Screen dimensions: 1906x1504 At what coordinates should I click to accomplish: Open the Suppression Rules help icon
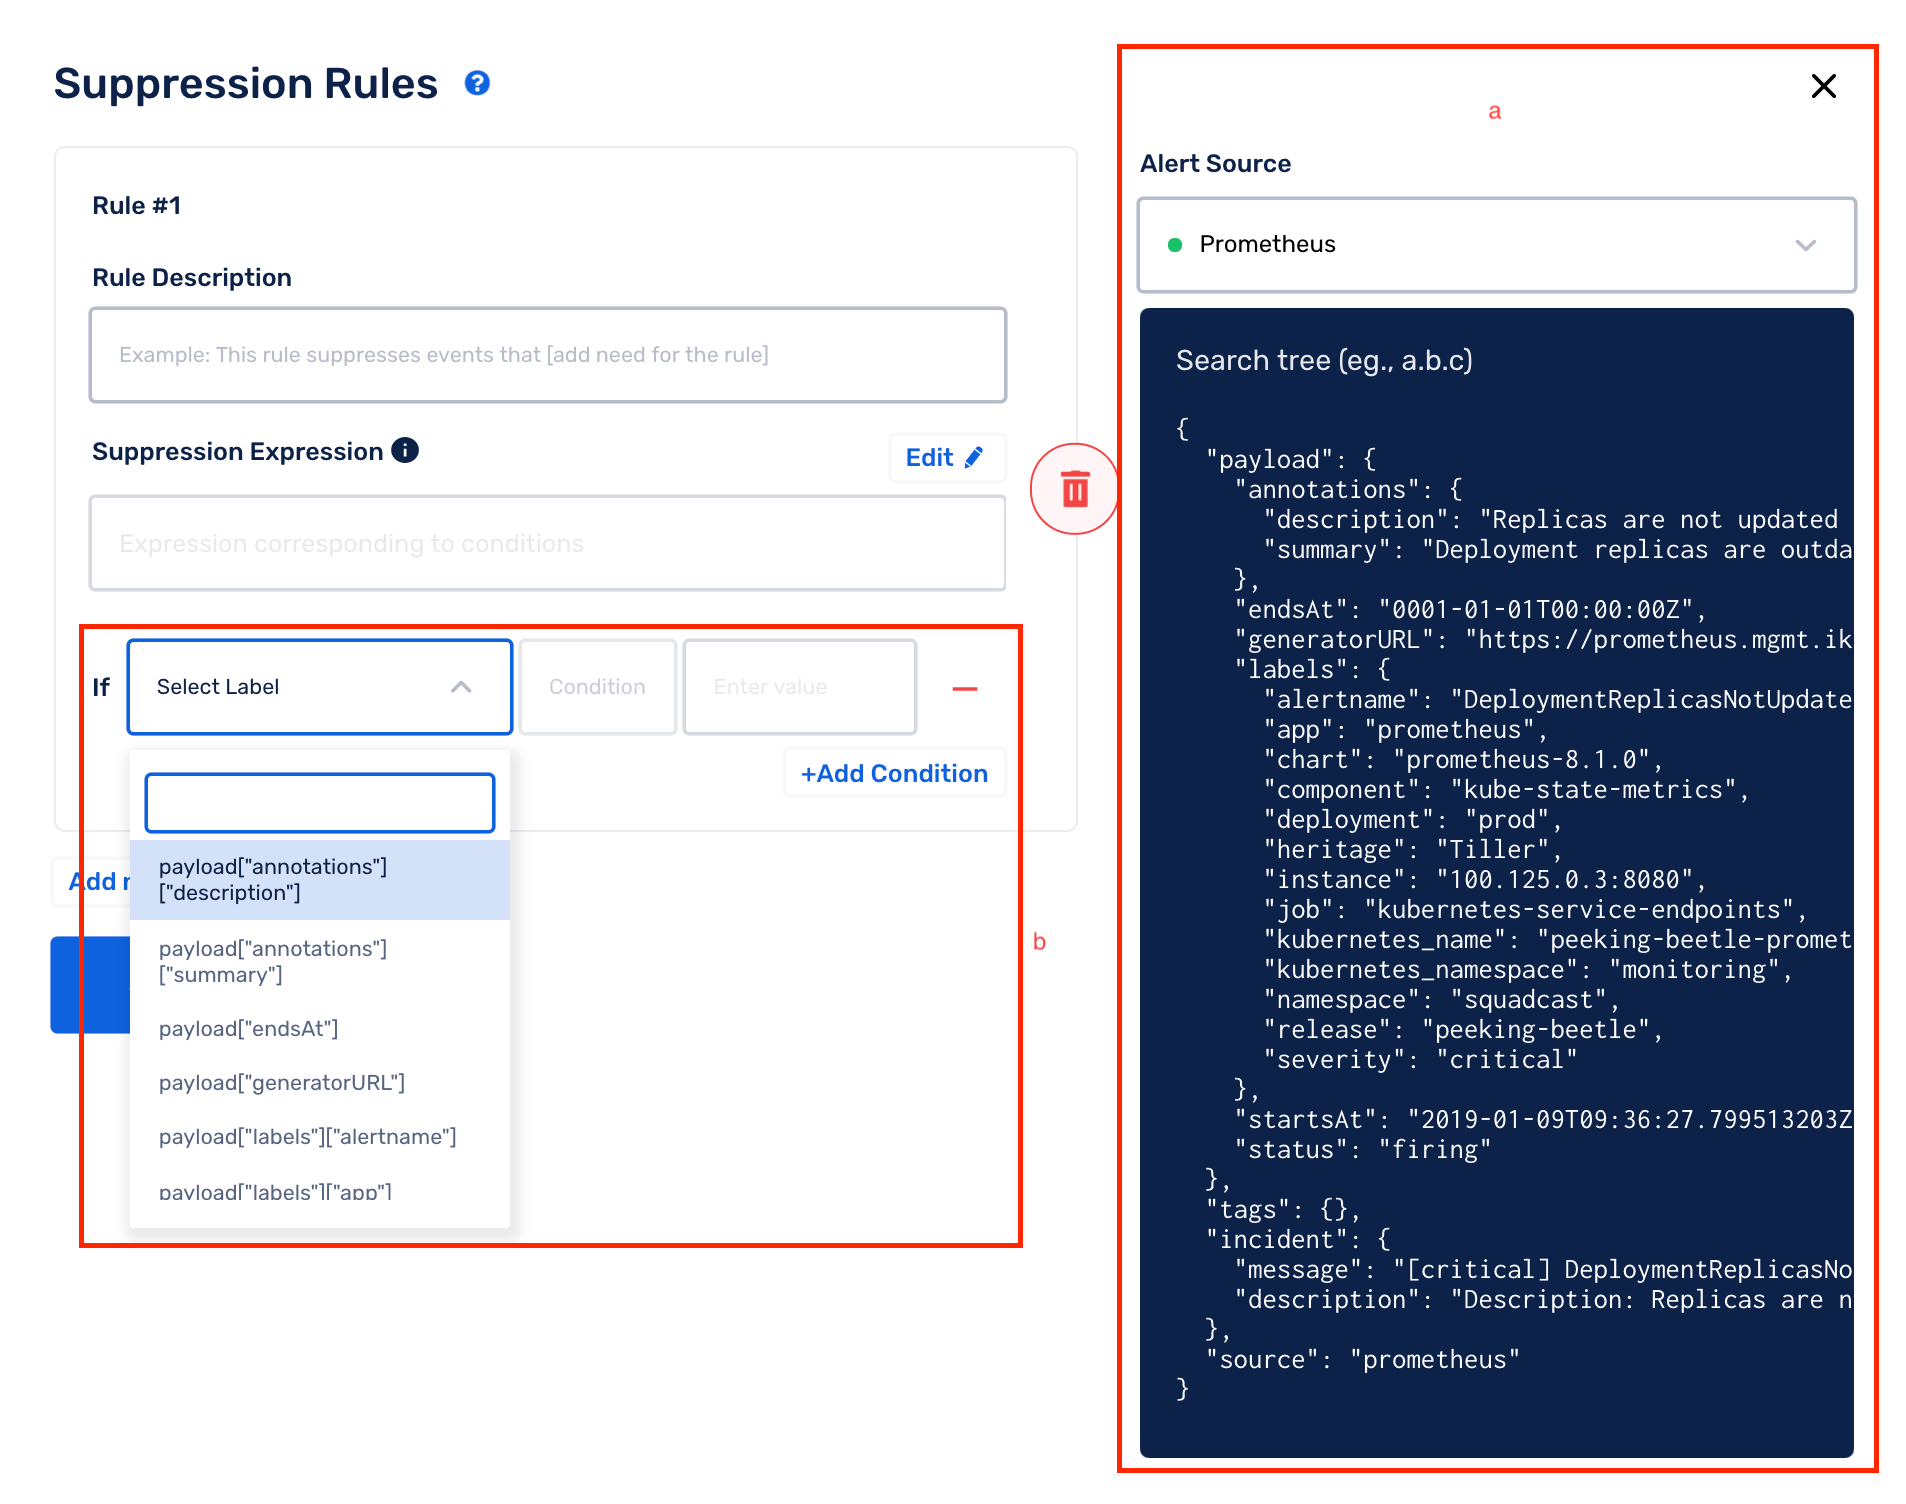click(x=477, y=83)
